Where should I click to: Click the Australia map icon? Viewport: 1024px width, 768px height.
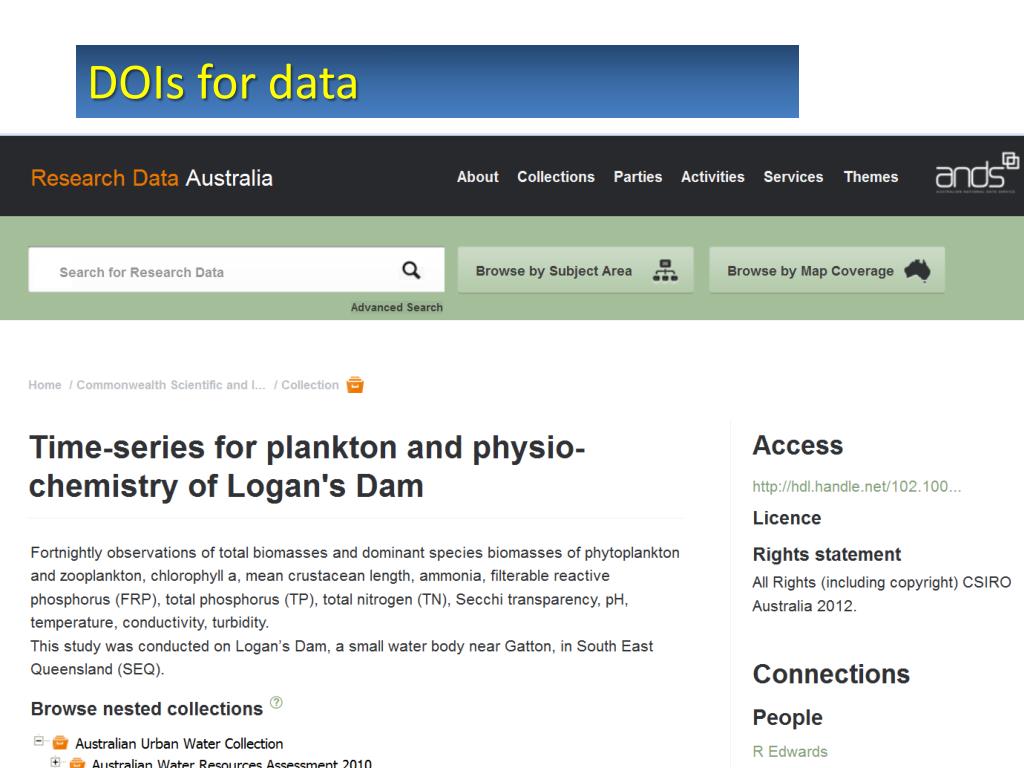click(x=918, y=270)
